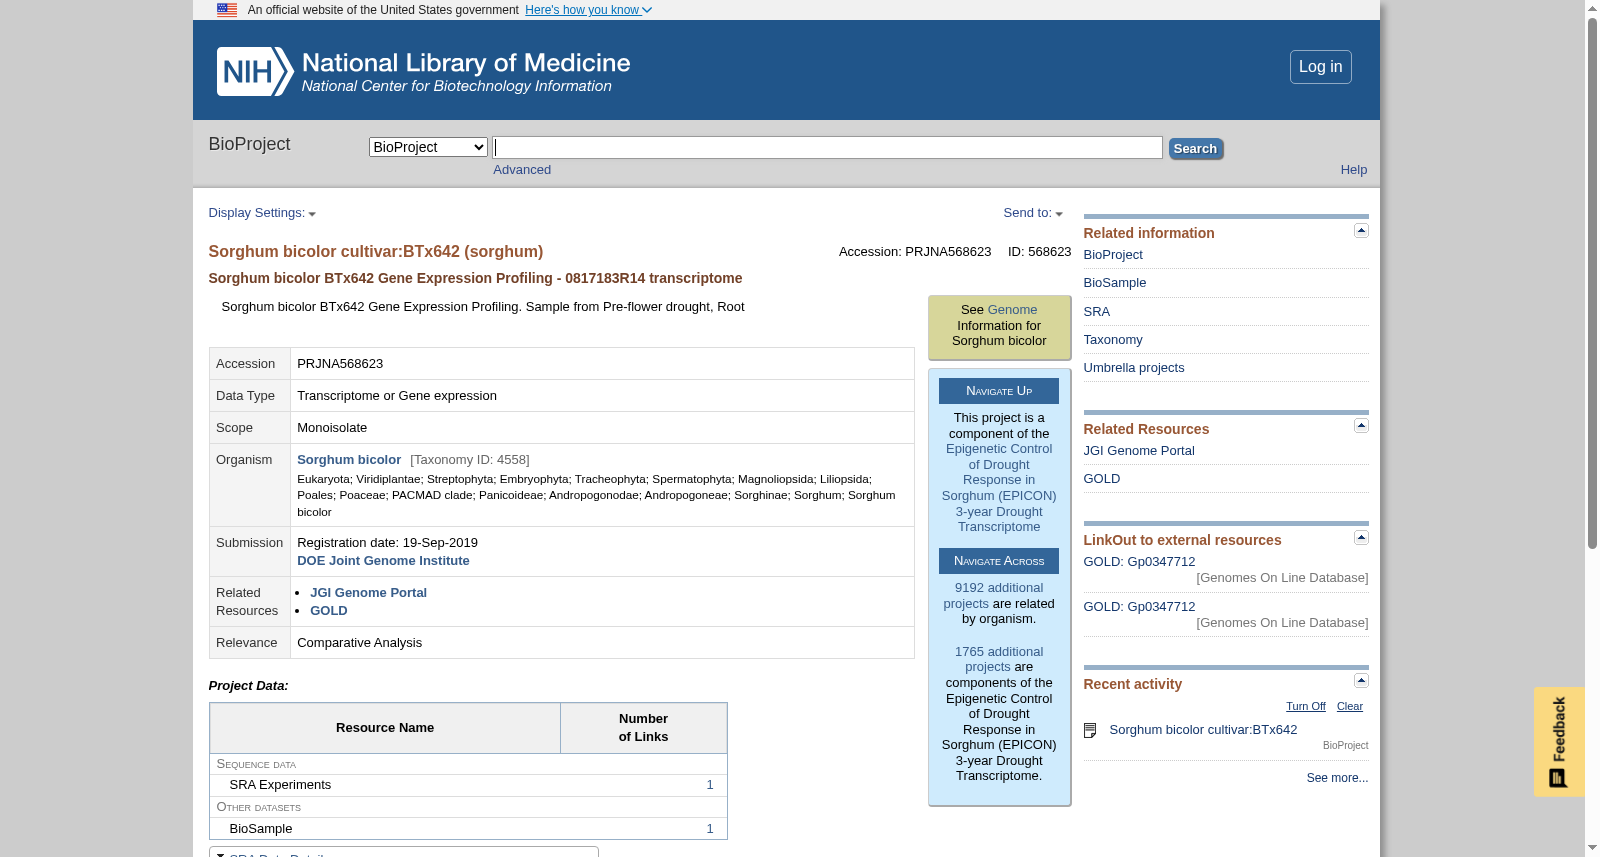Viewport: 1600px width, 857px height.
Task: Clear recent activity
Action: tap(1350, 707)
